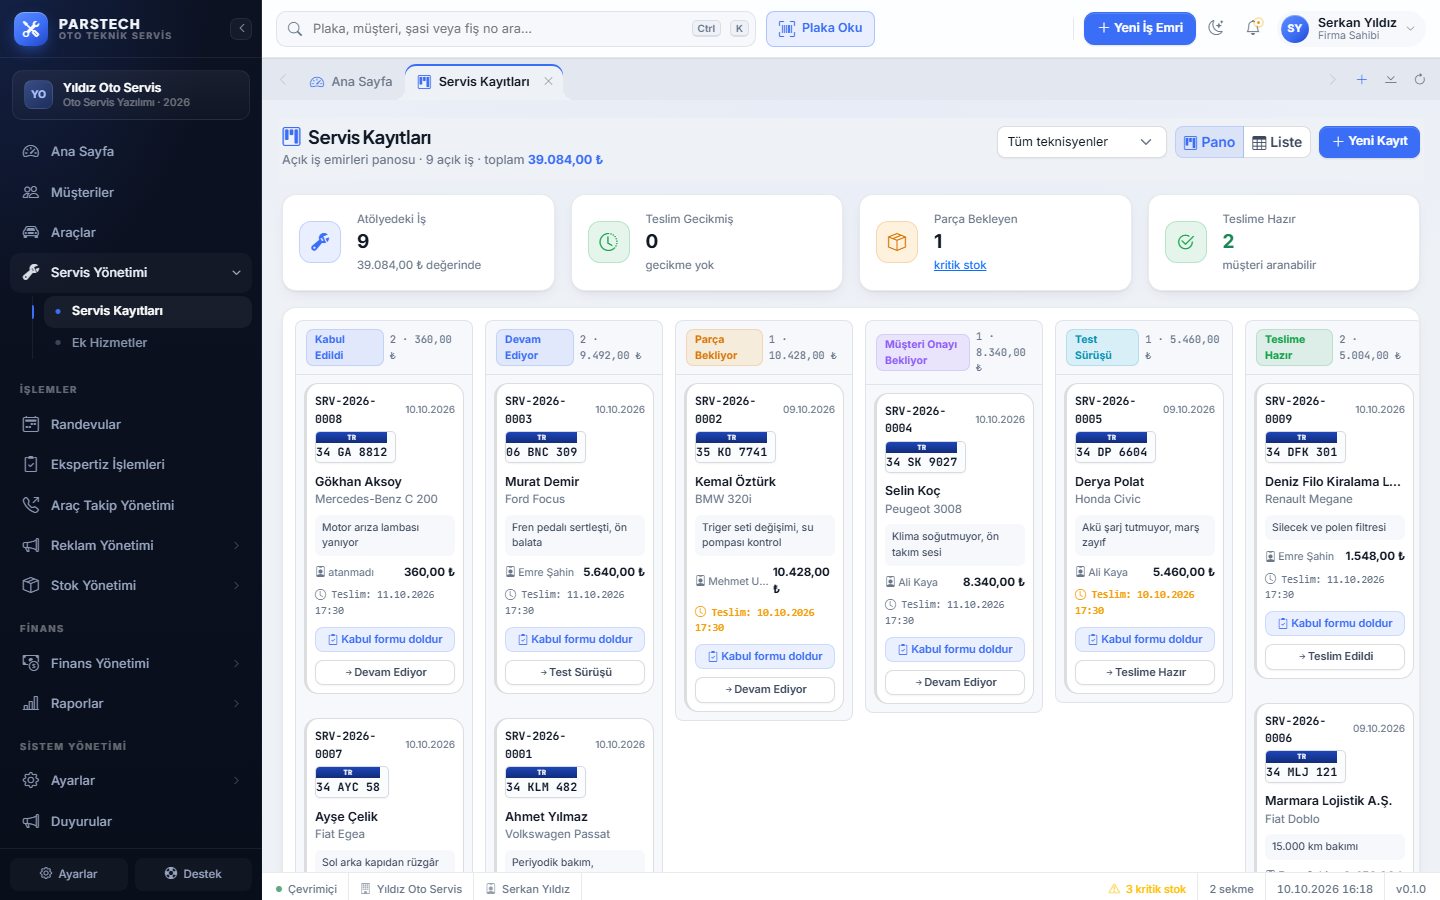Open the tab list download-arrow icon
This screenshot has width=1440, height=900.
click(1390, 79)
